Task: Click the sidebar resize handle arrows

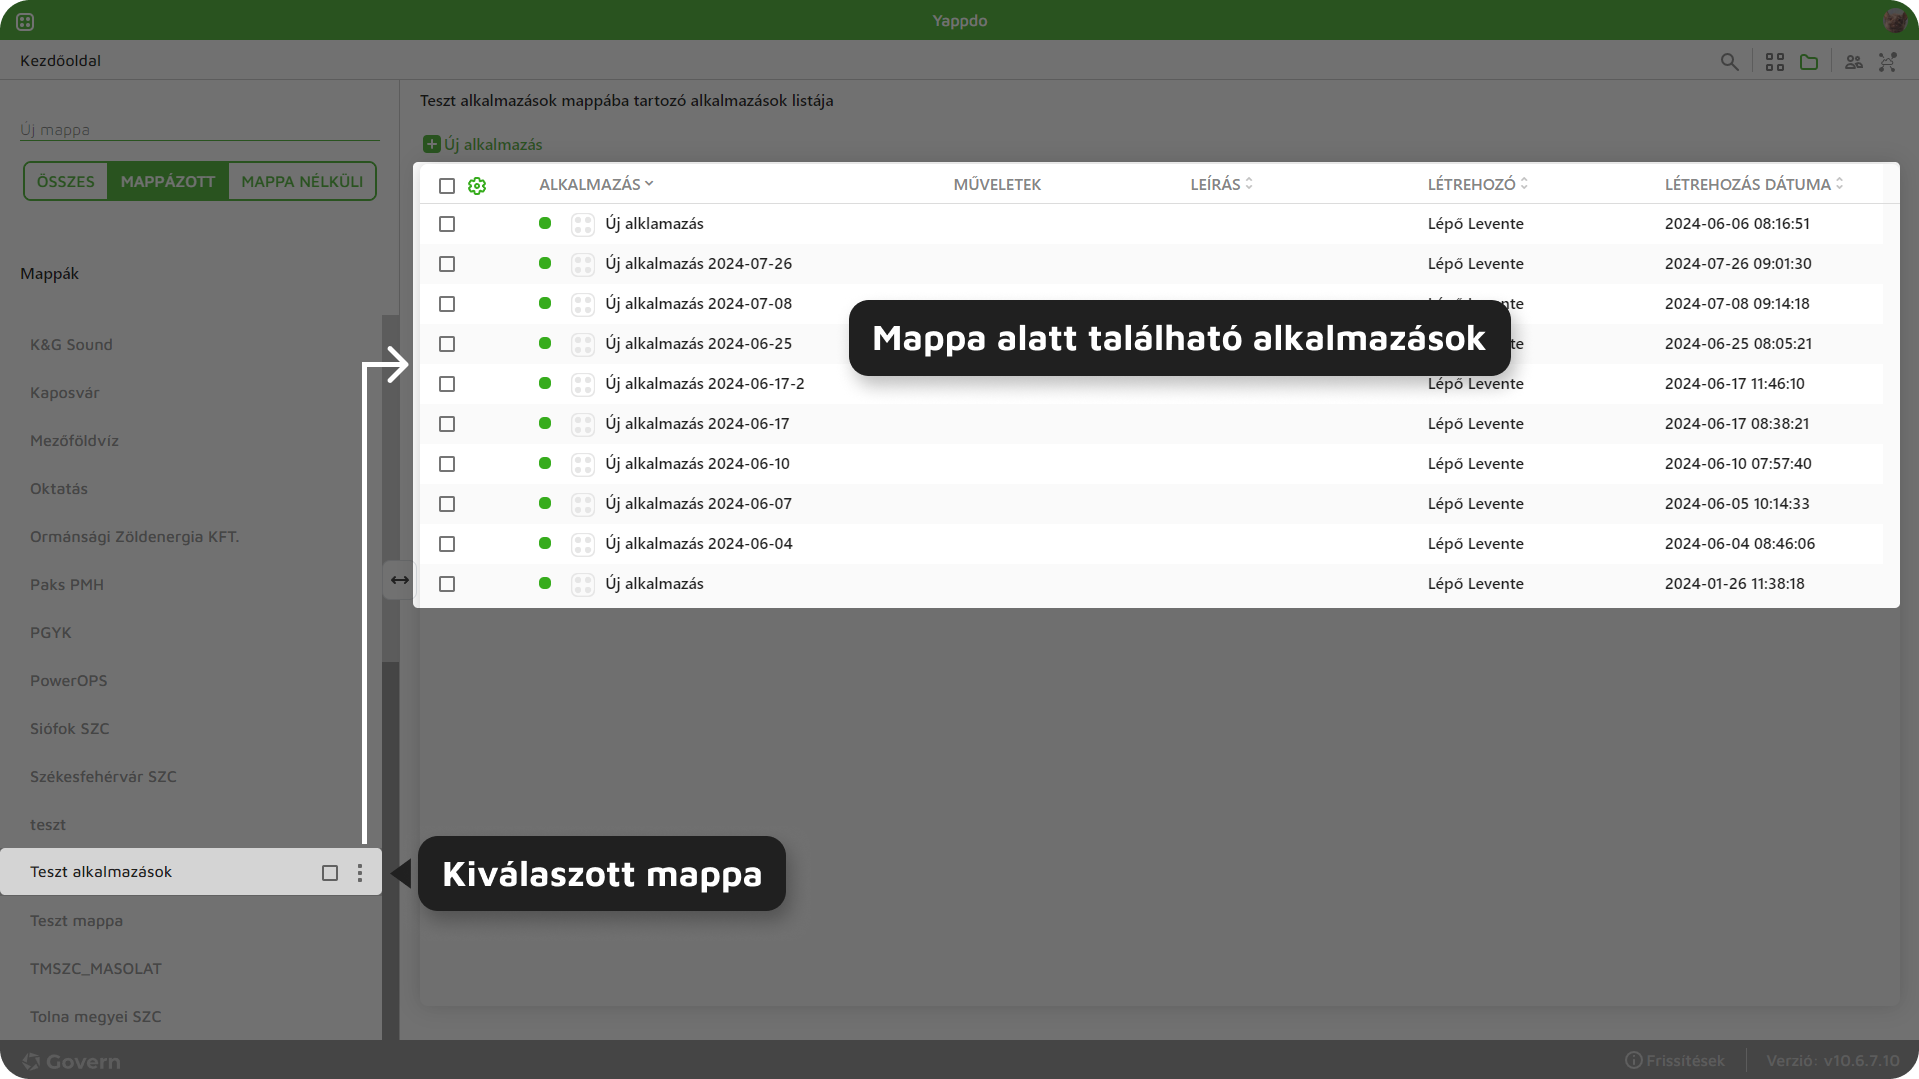Action: 399,580
